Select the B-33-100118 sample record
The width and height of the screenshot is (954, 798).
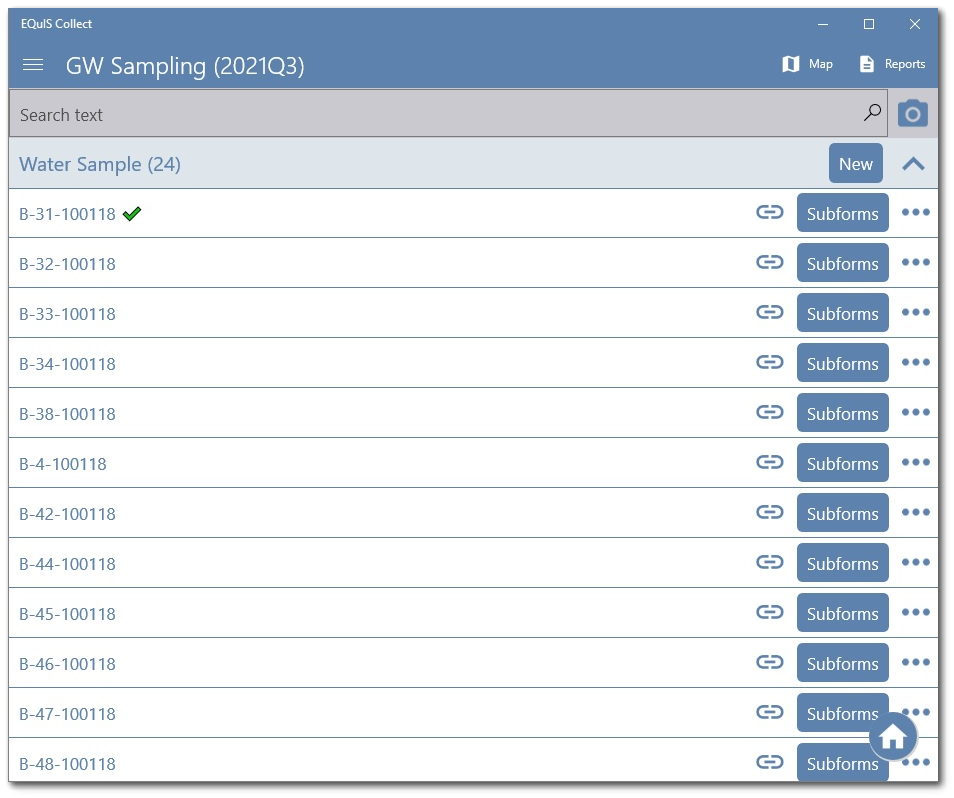(67, 313)
